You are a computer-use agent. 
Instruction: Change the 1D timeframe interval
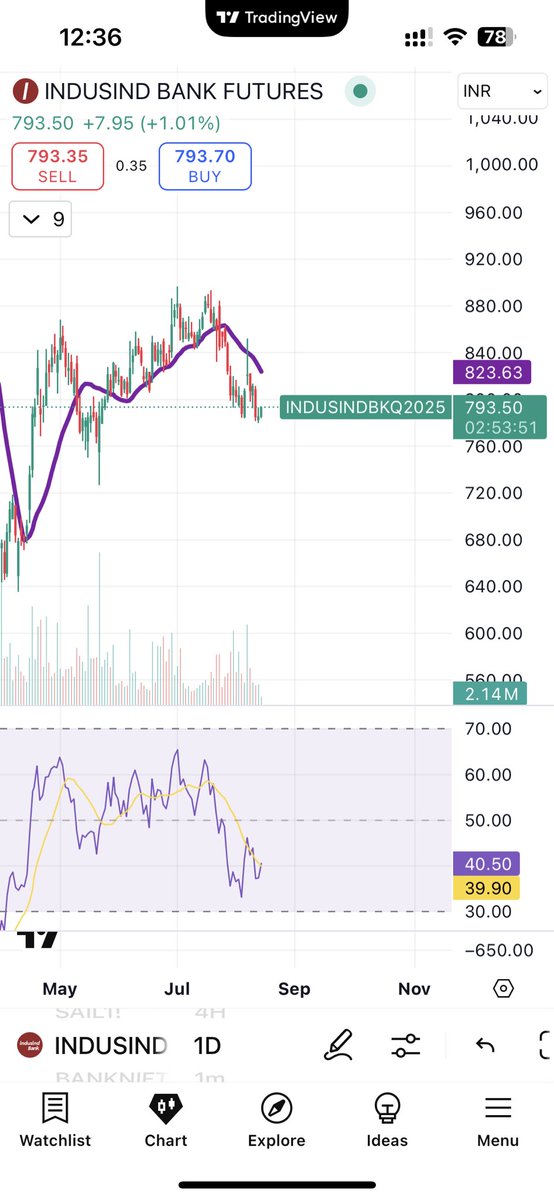pyautogui.click(x=207, y=1046)
